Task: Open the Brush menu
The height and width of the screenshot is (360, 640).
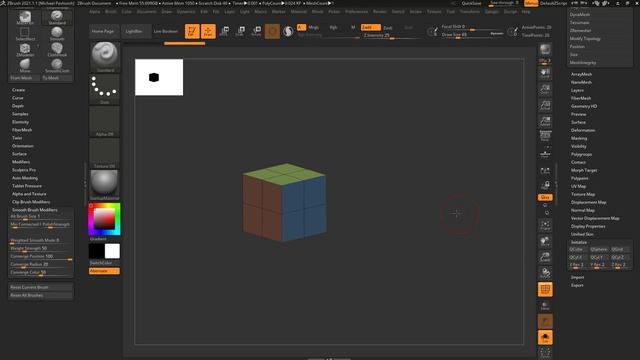Action: pos(111,12)
